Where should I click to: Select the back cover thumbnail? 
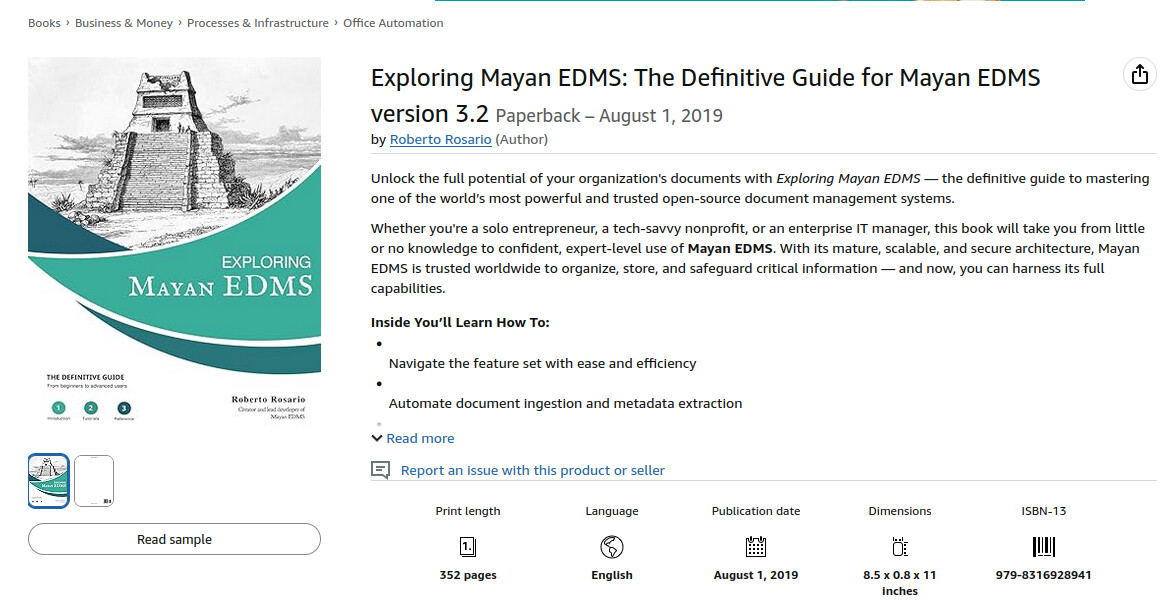[x=94, y=481]
